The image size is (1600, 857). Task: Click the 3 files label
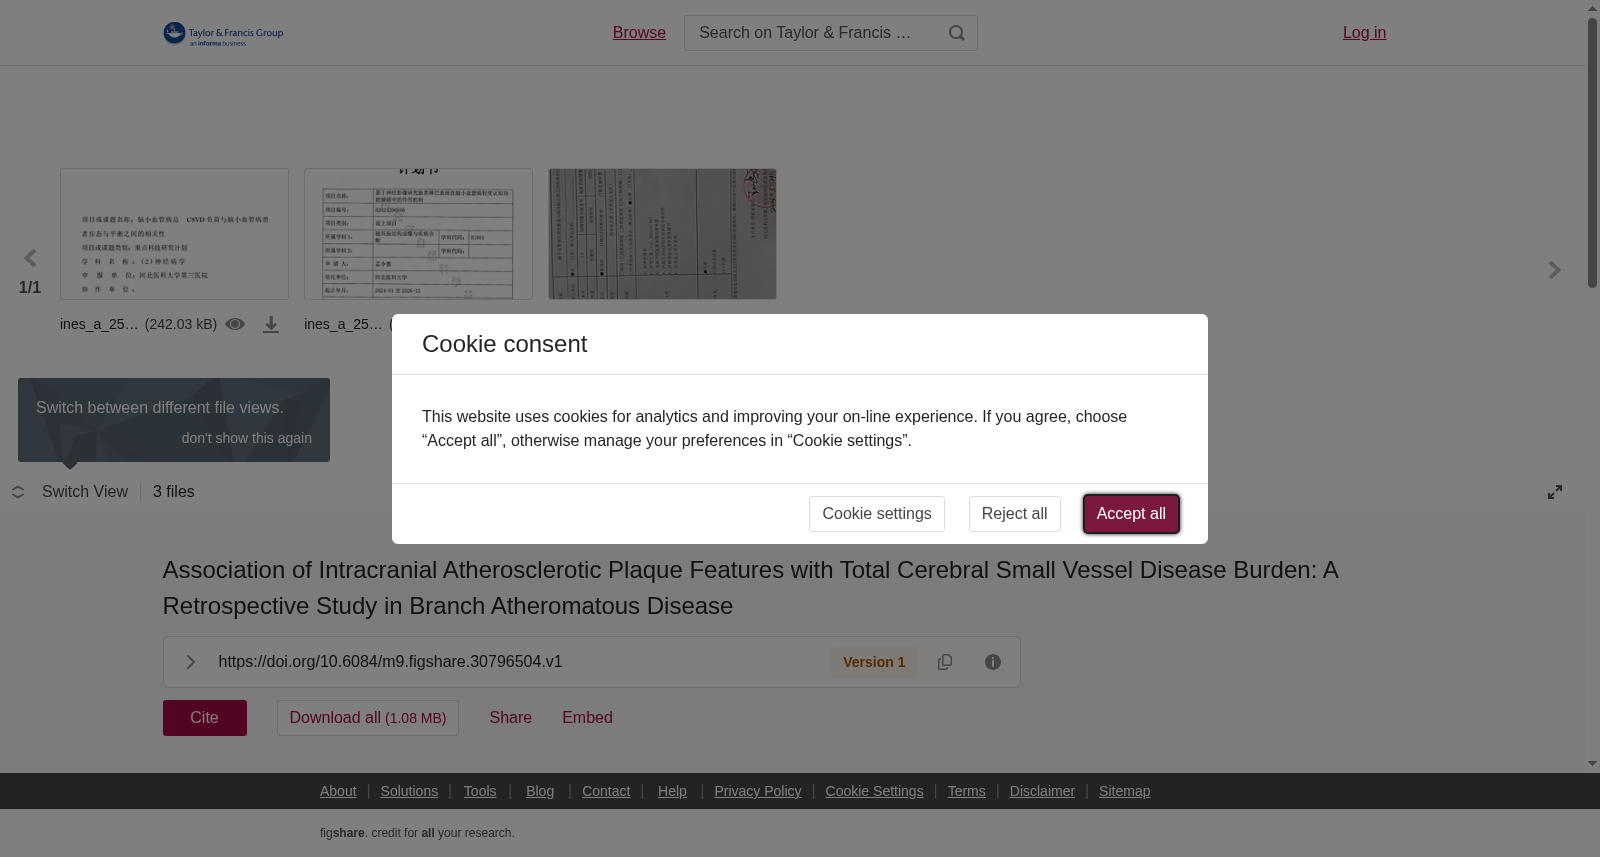174,492
